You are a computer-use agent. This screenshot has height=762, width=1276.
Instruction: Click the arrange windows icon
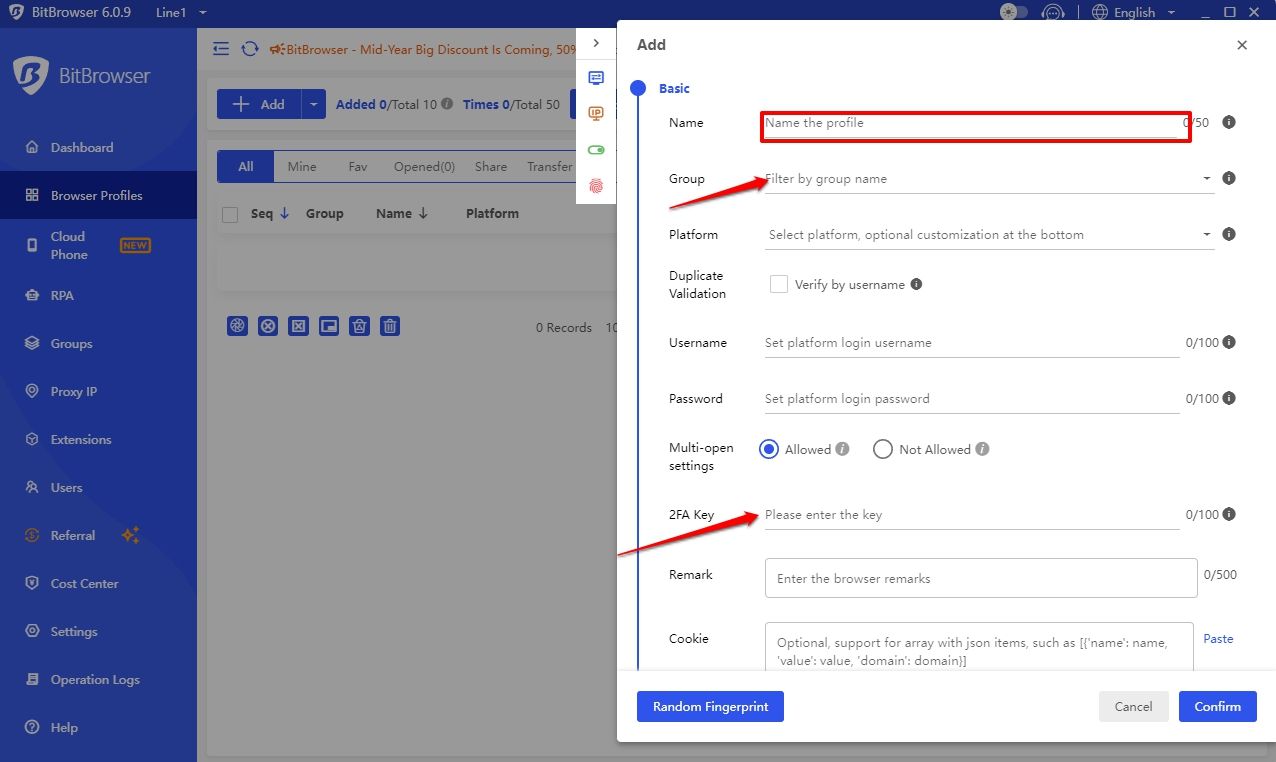pyautogui.click(x=329, y=326)
